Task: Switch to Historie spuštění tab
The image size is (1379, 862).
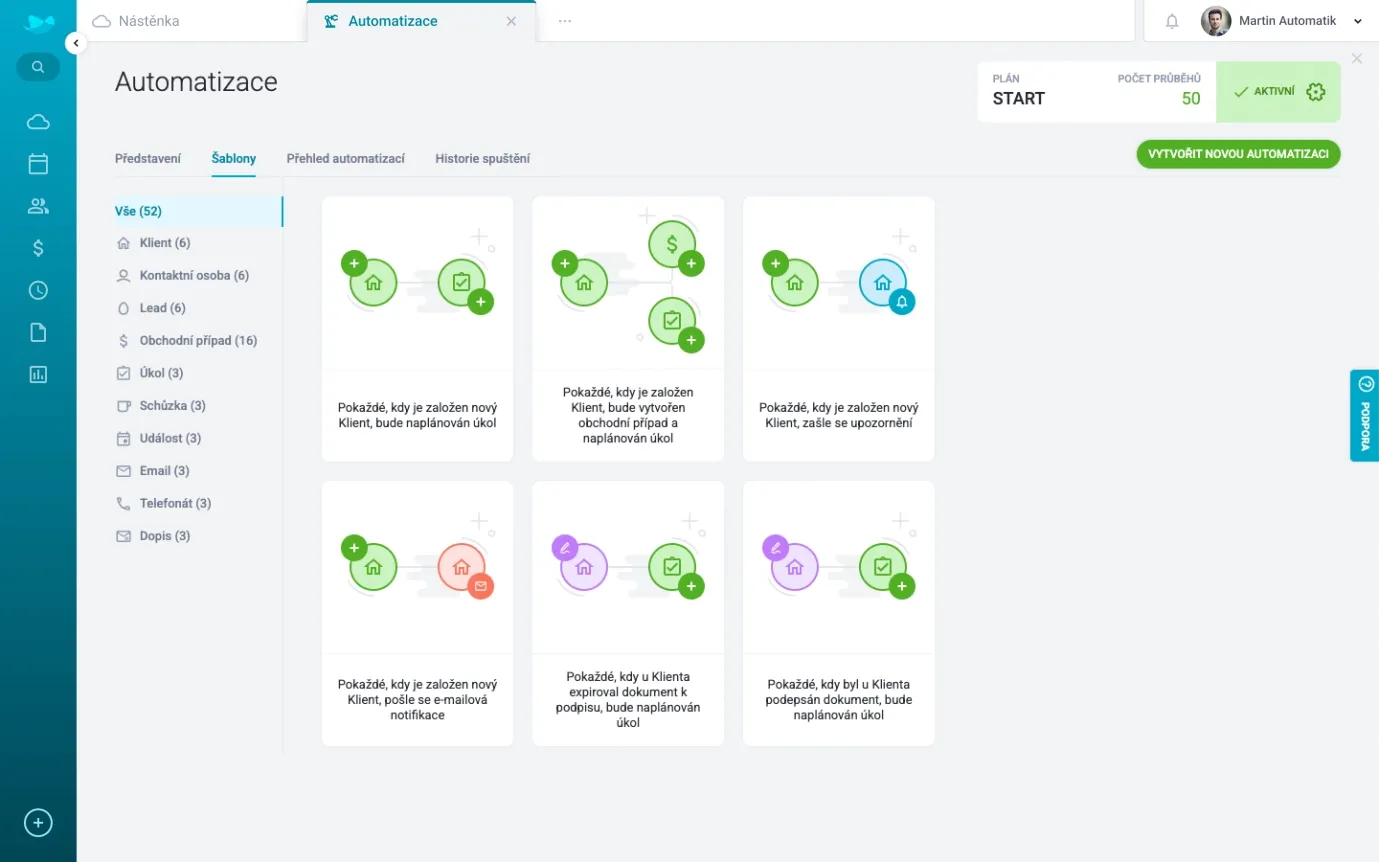Action: tap(482, 158)
